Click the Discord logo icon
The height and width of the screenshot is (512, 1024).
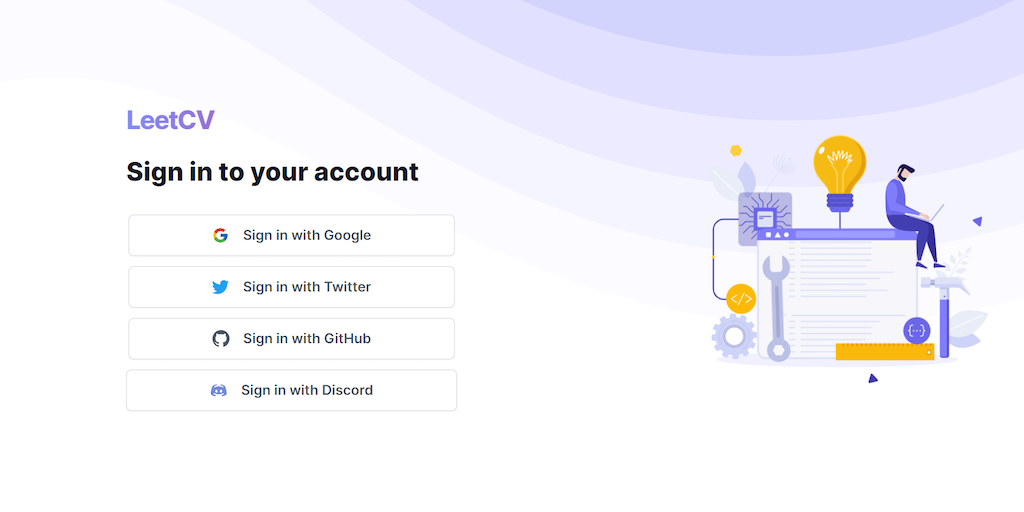[219, 390]
